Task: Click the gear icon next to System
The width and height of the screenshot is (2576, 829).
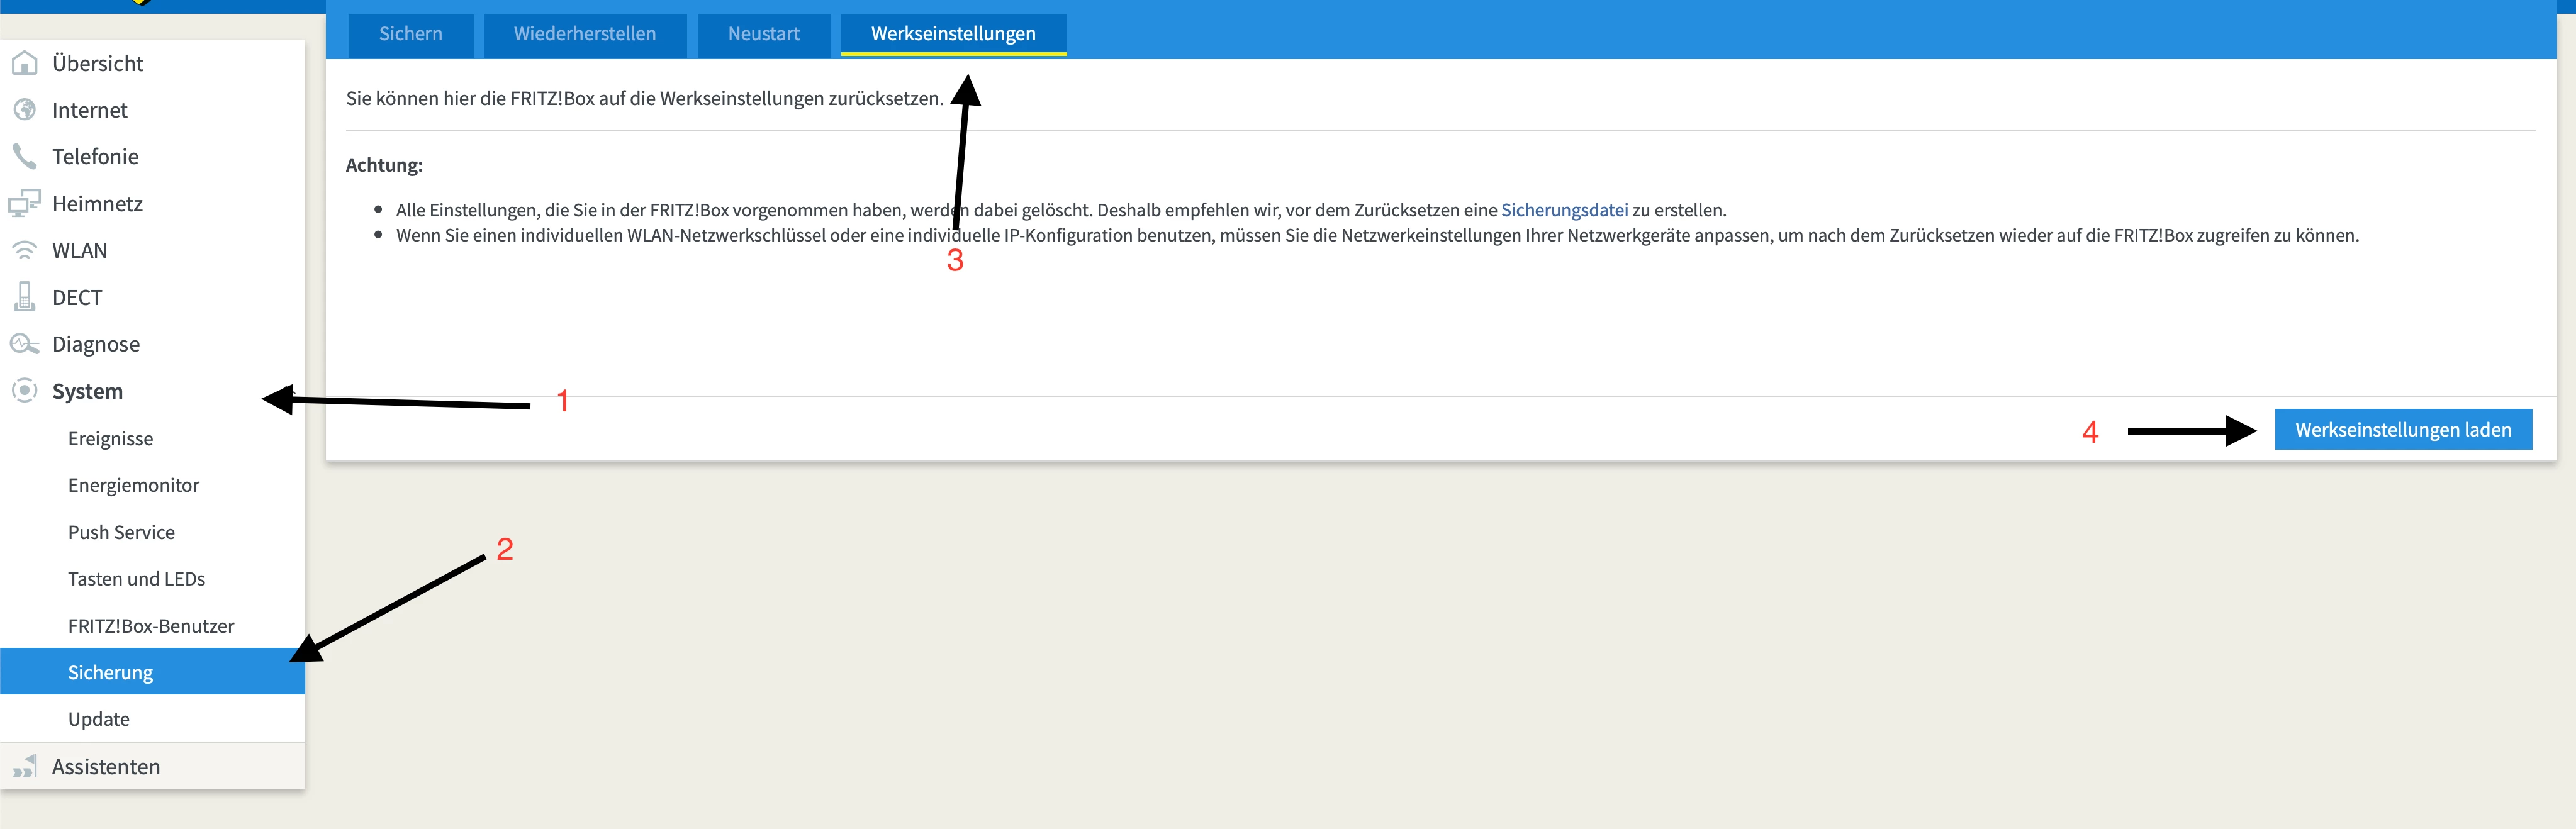Action: pyautogui.click(x=24, y=391)
